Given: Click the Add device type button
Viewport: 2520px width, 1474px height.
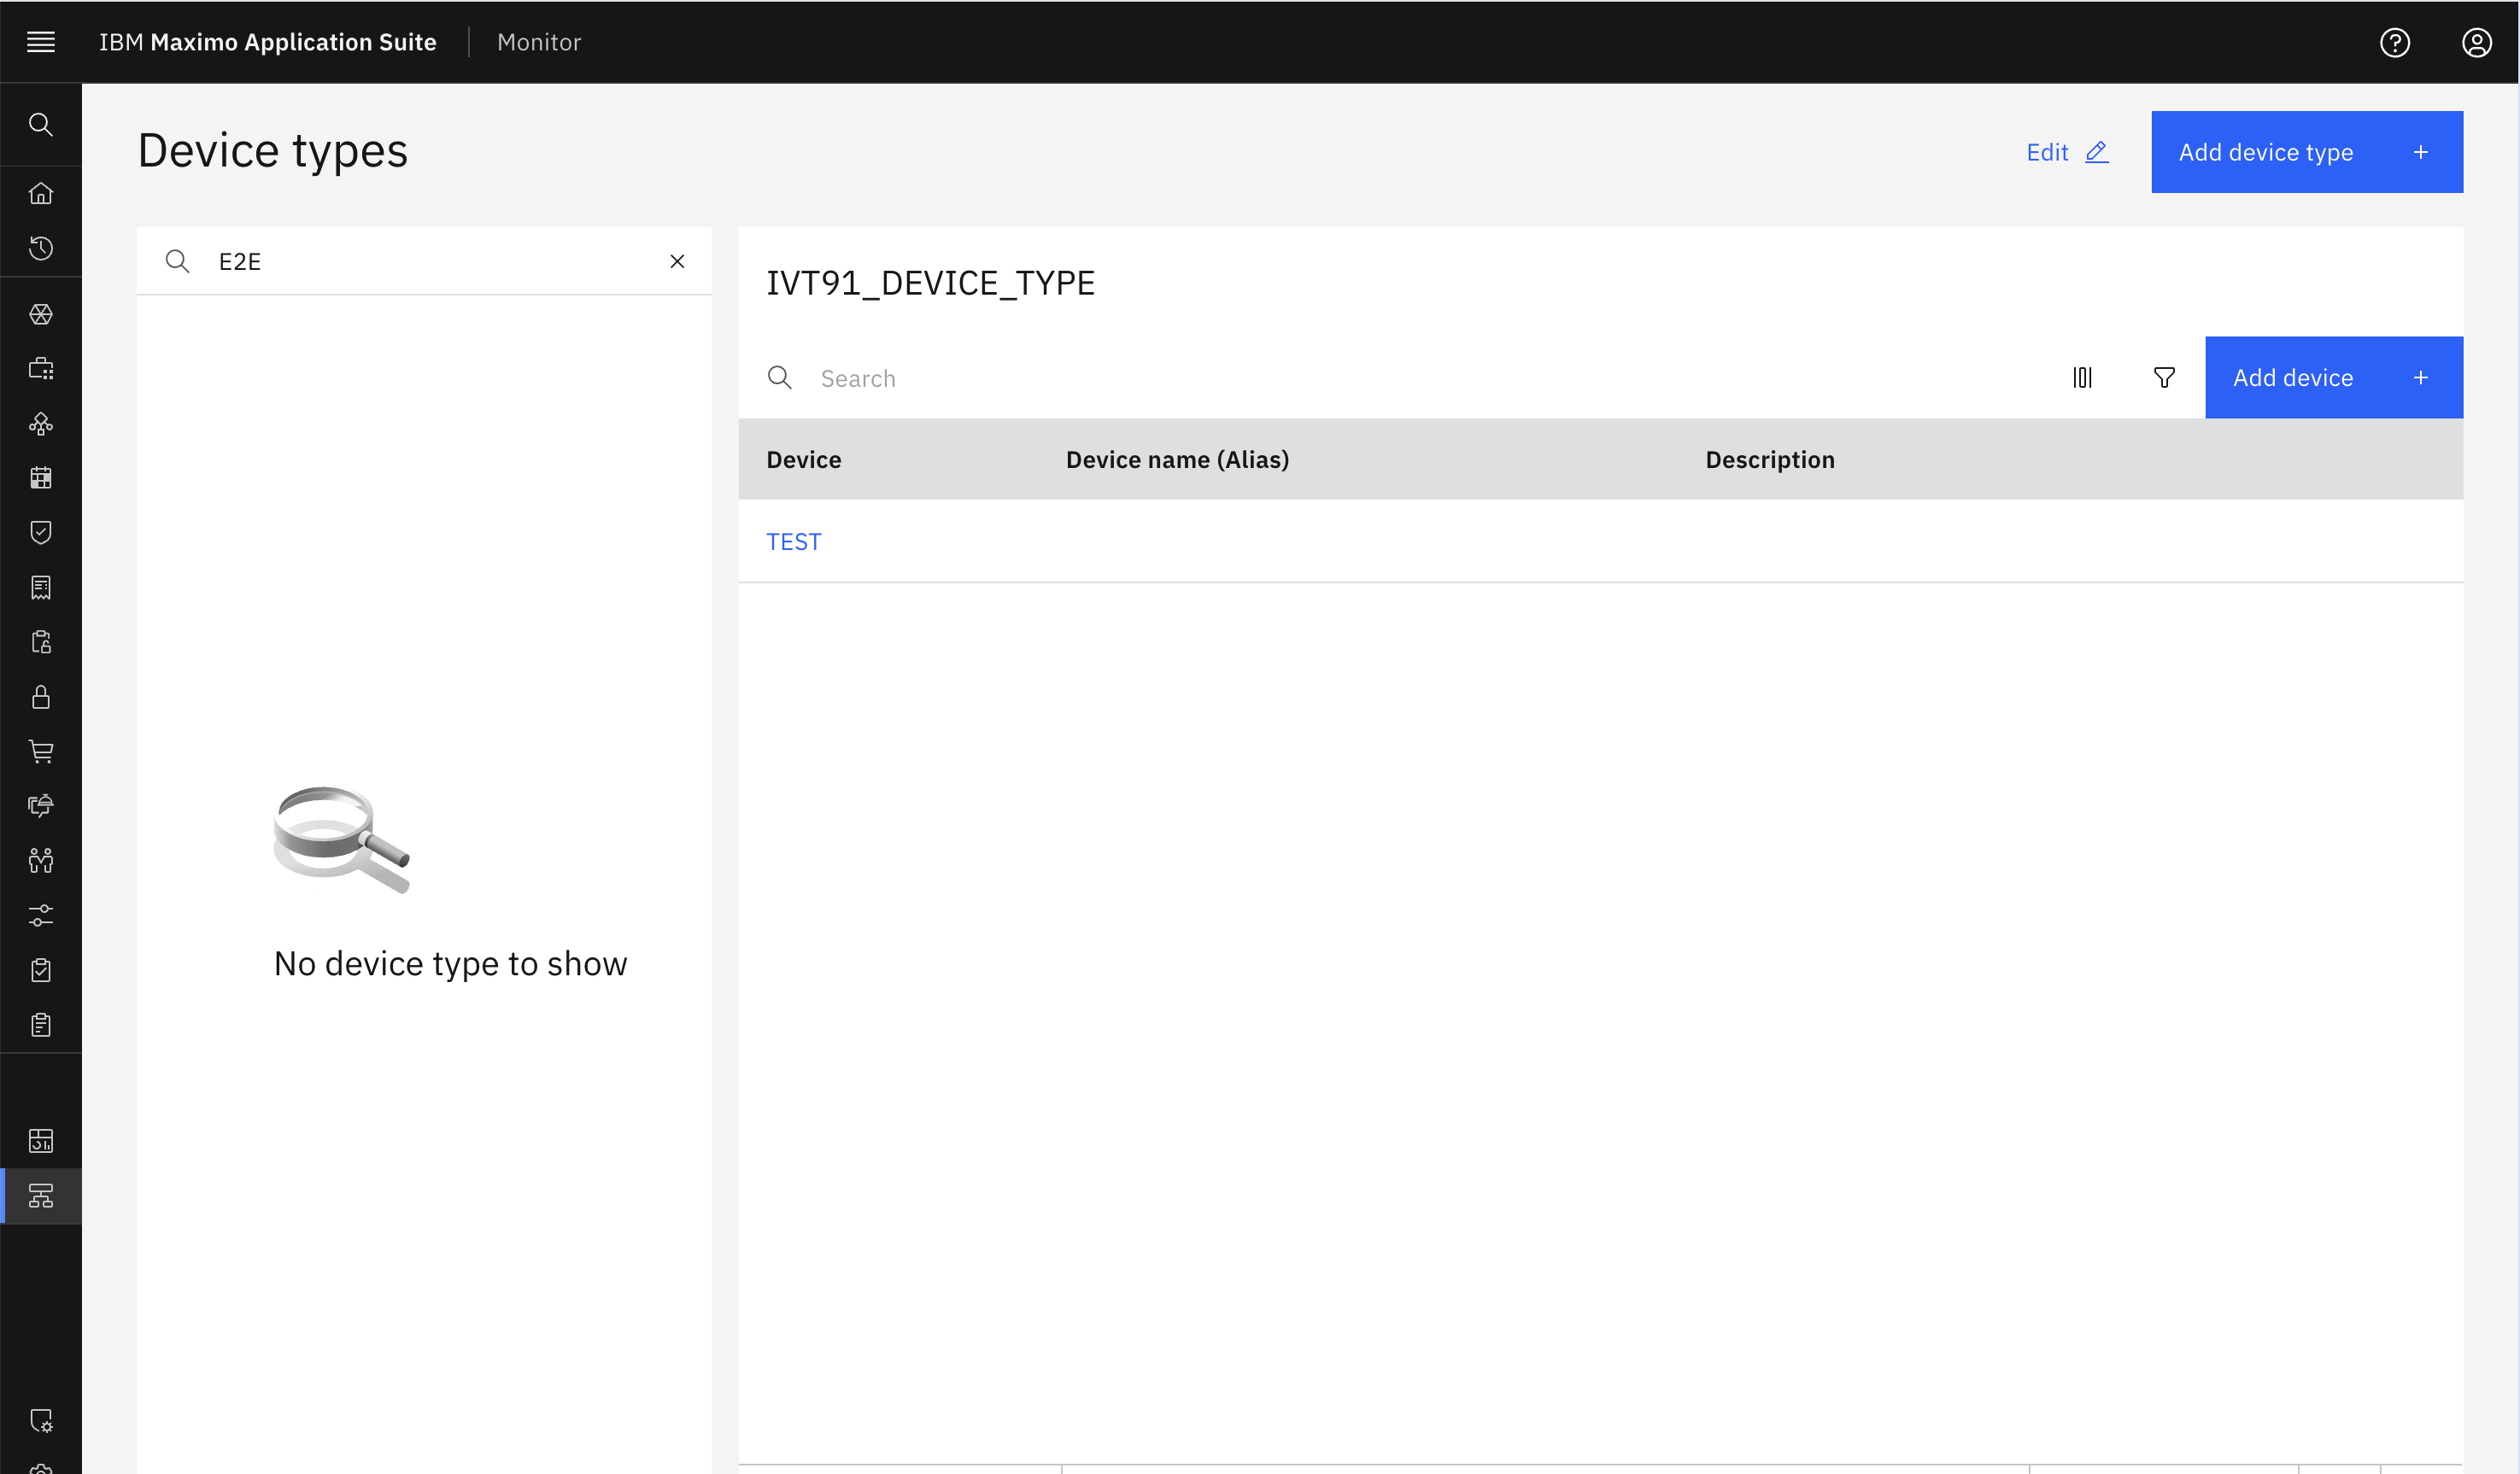Looking at the screenshot, I should [2307, 152].
